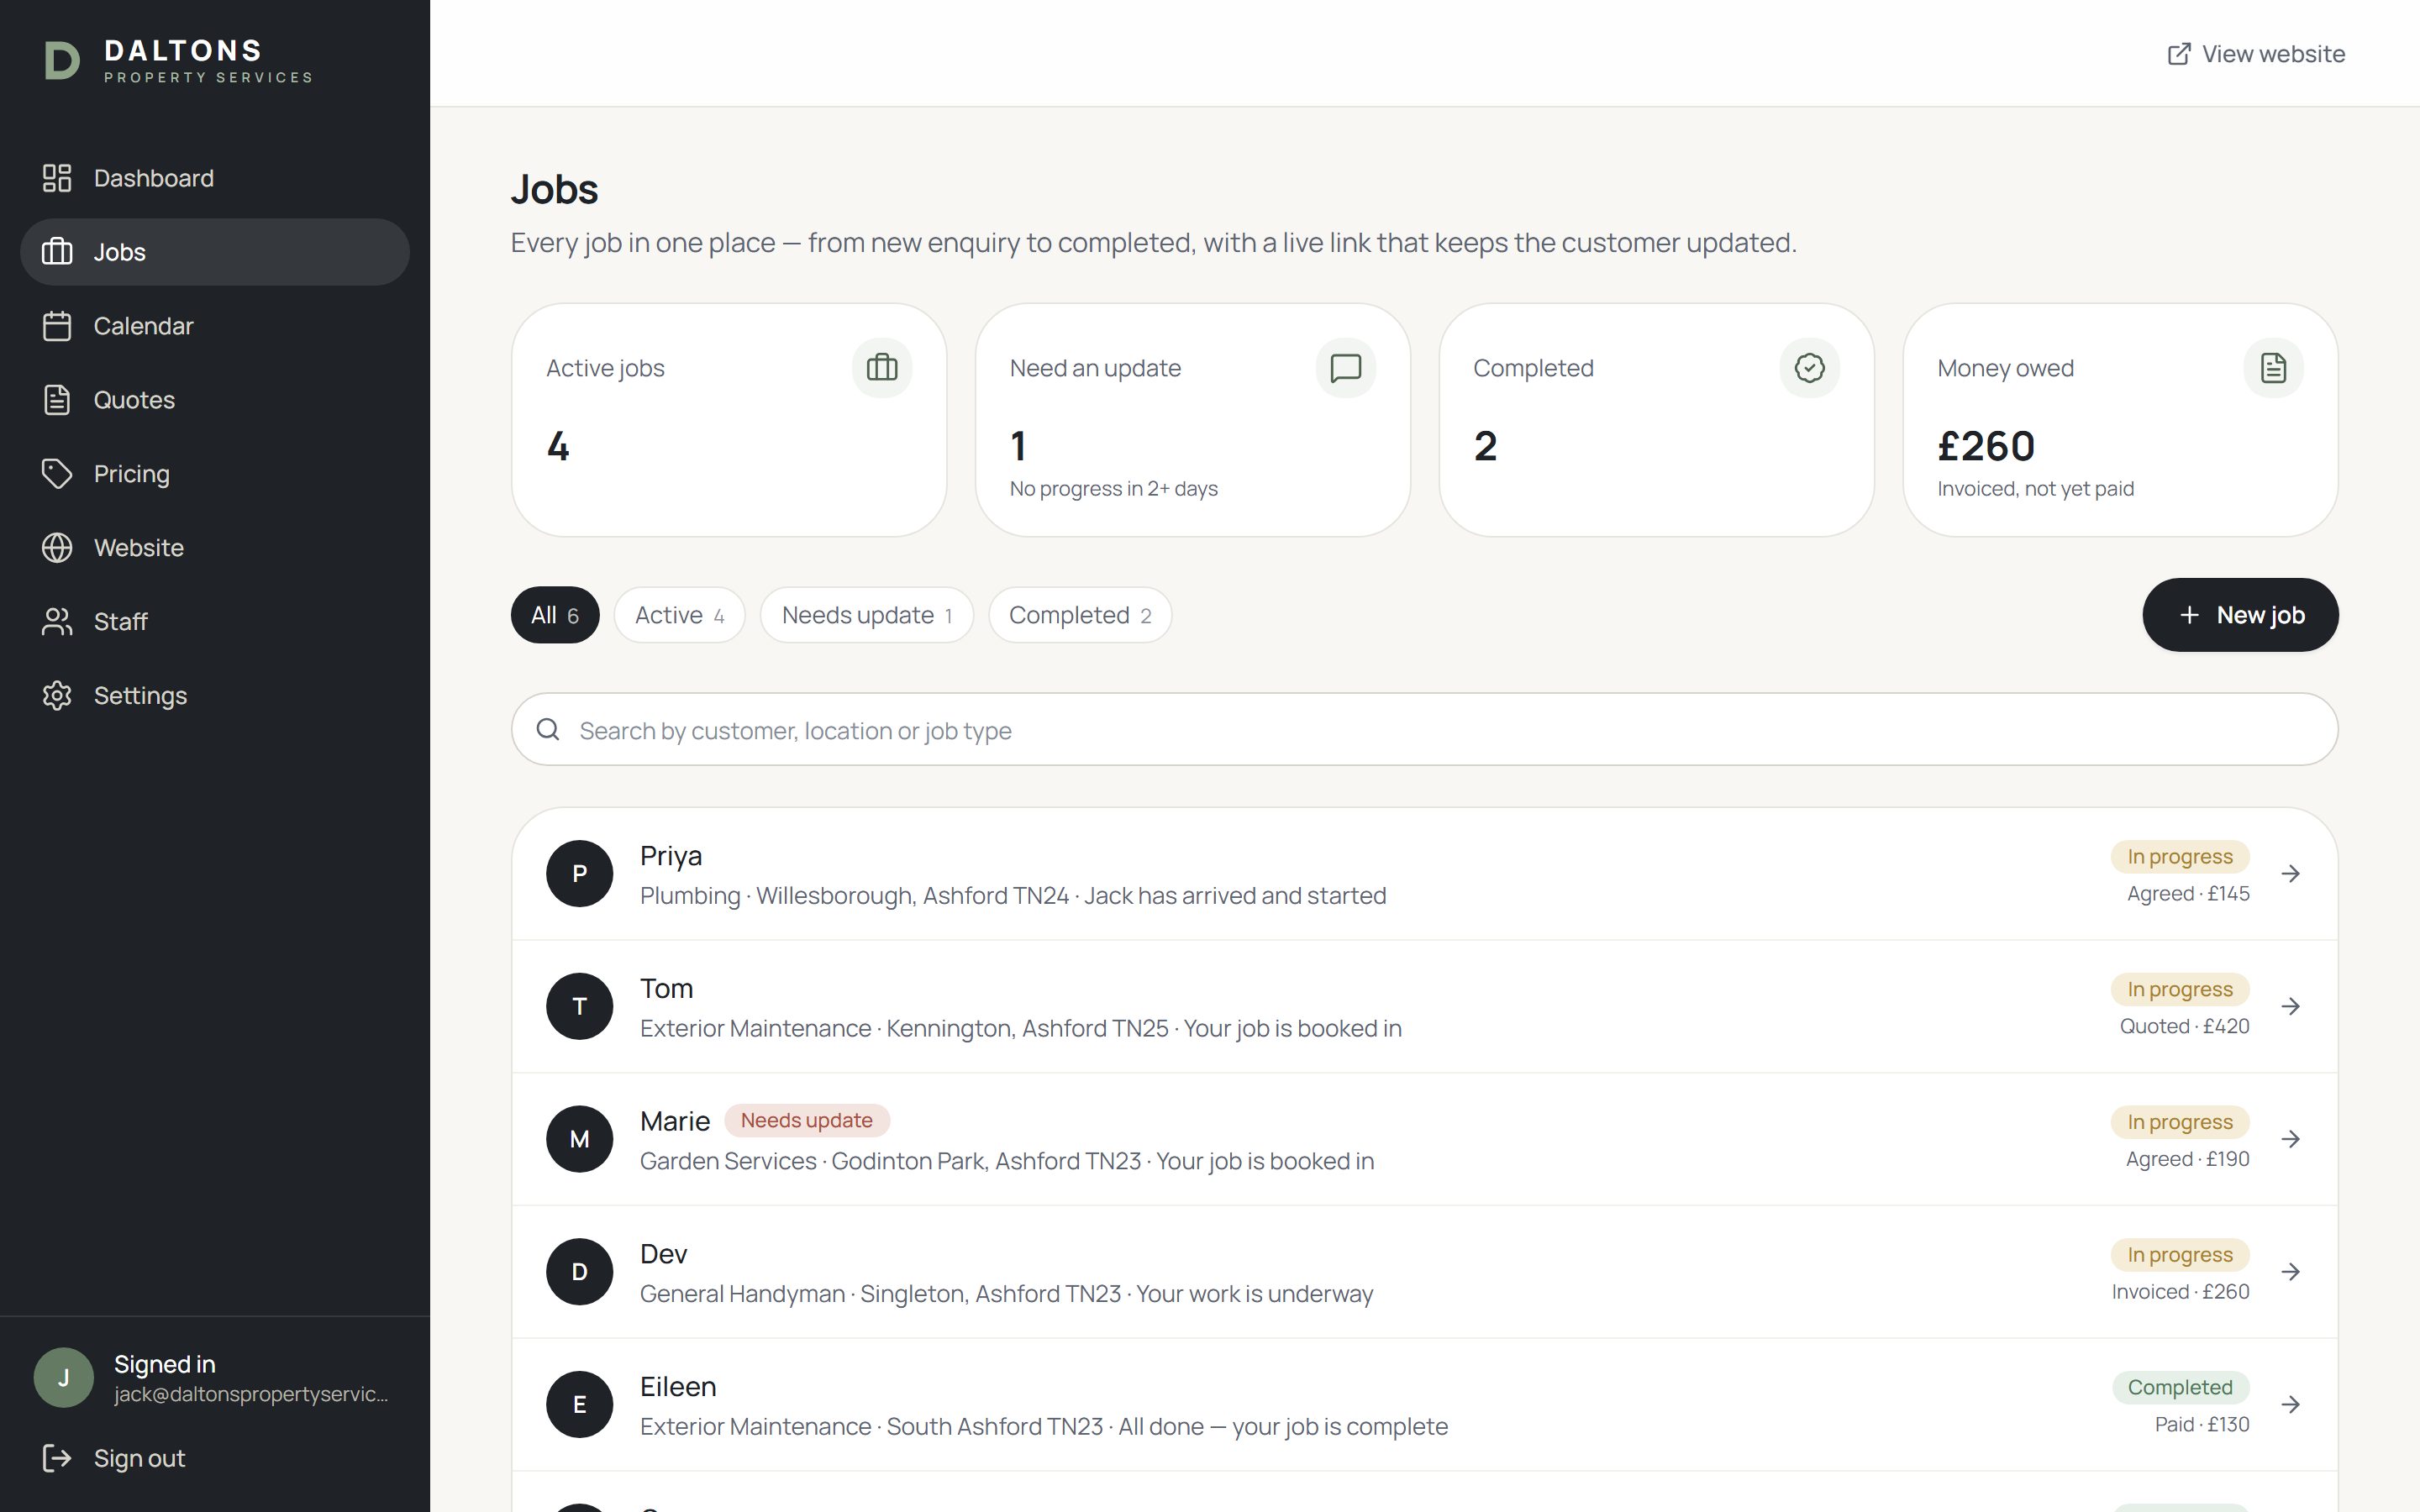Click the In progress badge on Tom's row
Screen dimensions: 2420x1512
2180,989
